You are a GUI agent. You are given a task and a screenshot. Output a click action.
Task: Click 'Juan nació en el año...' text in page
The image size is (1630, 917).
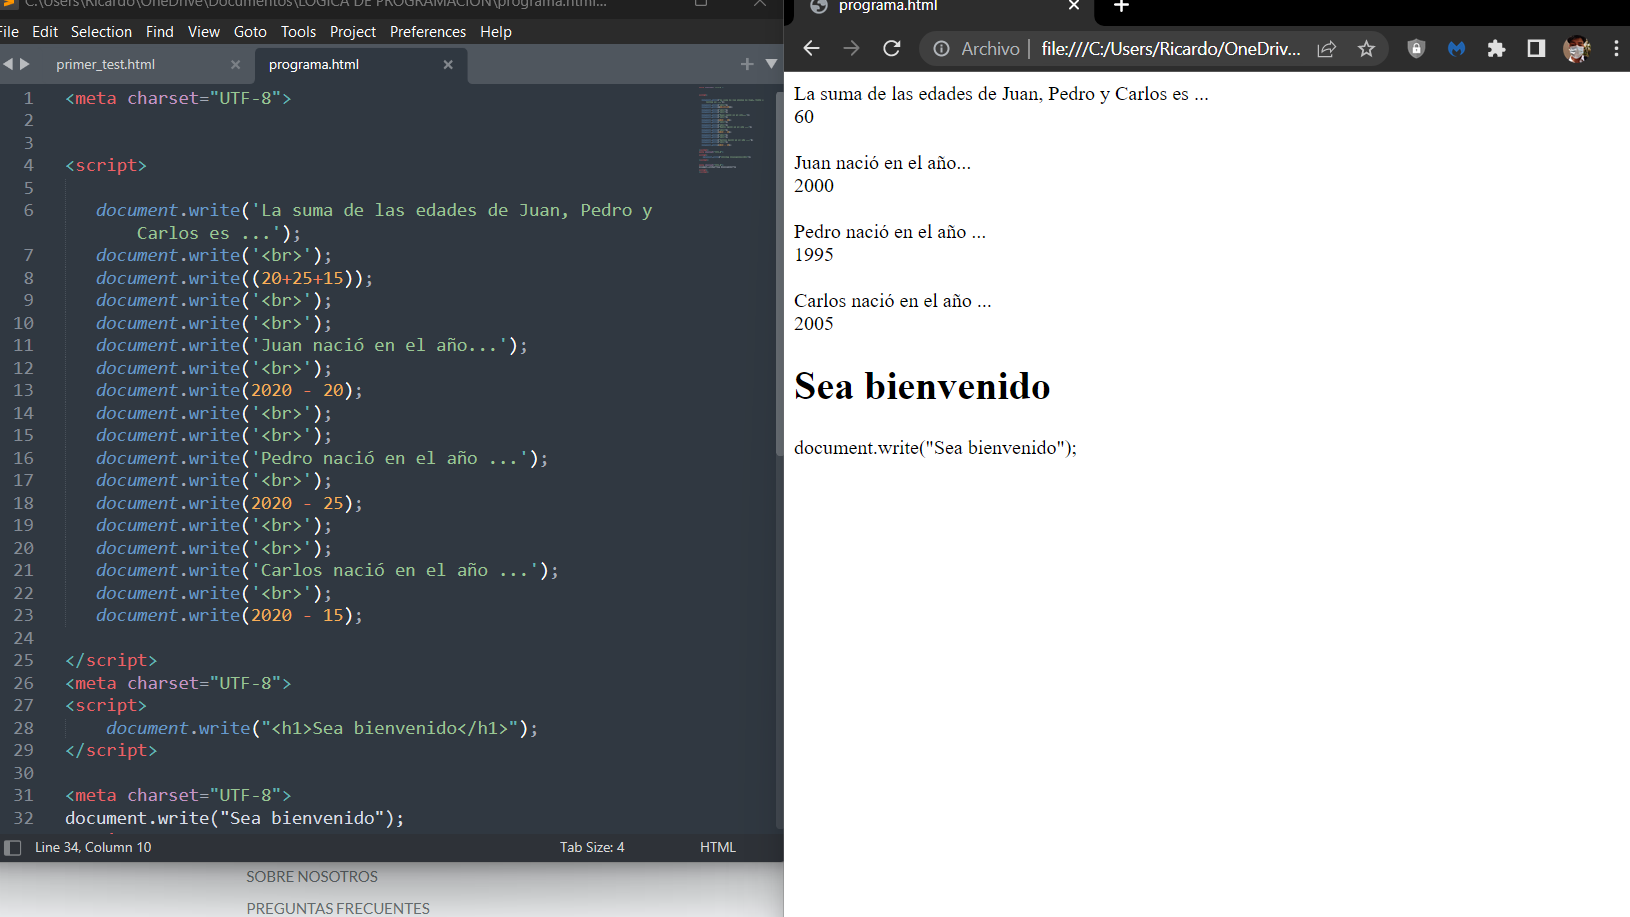[882, 163]
